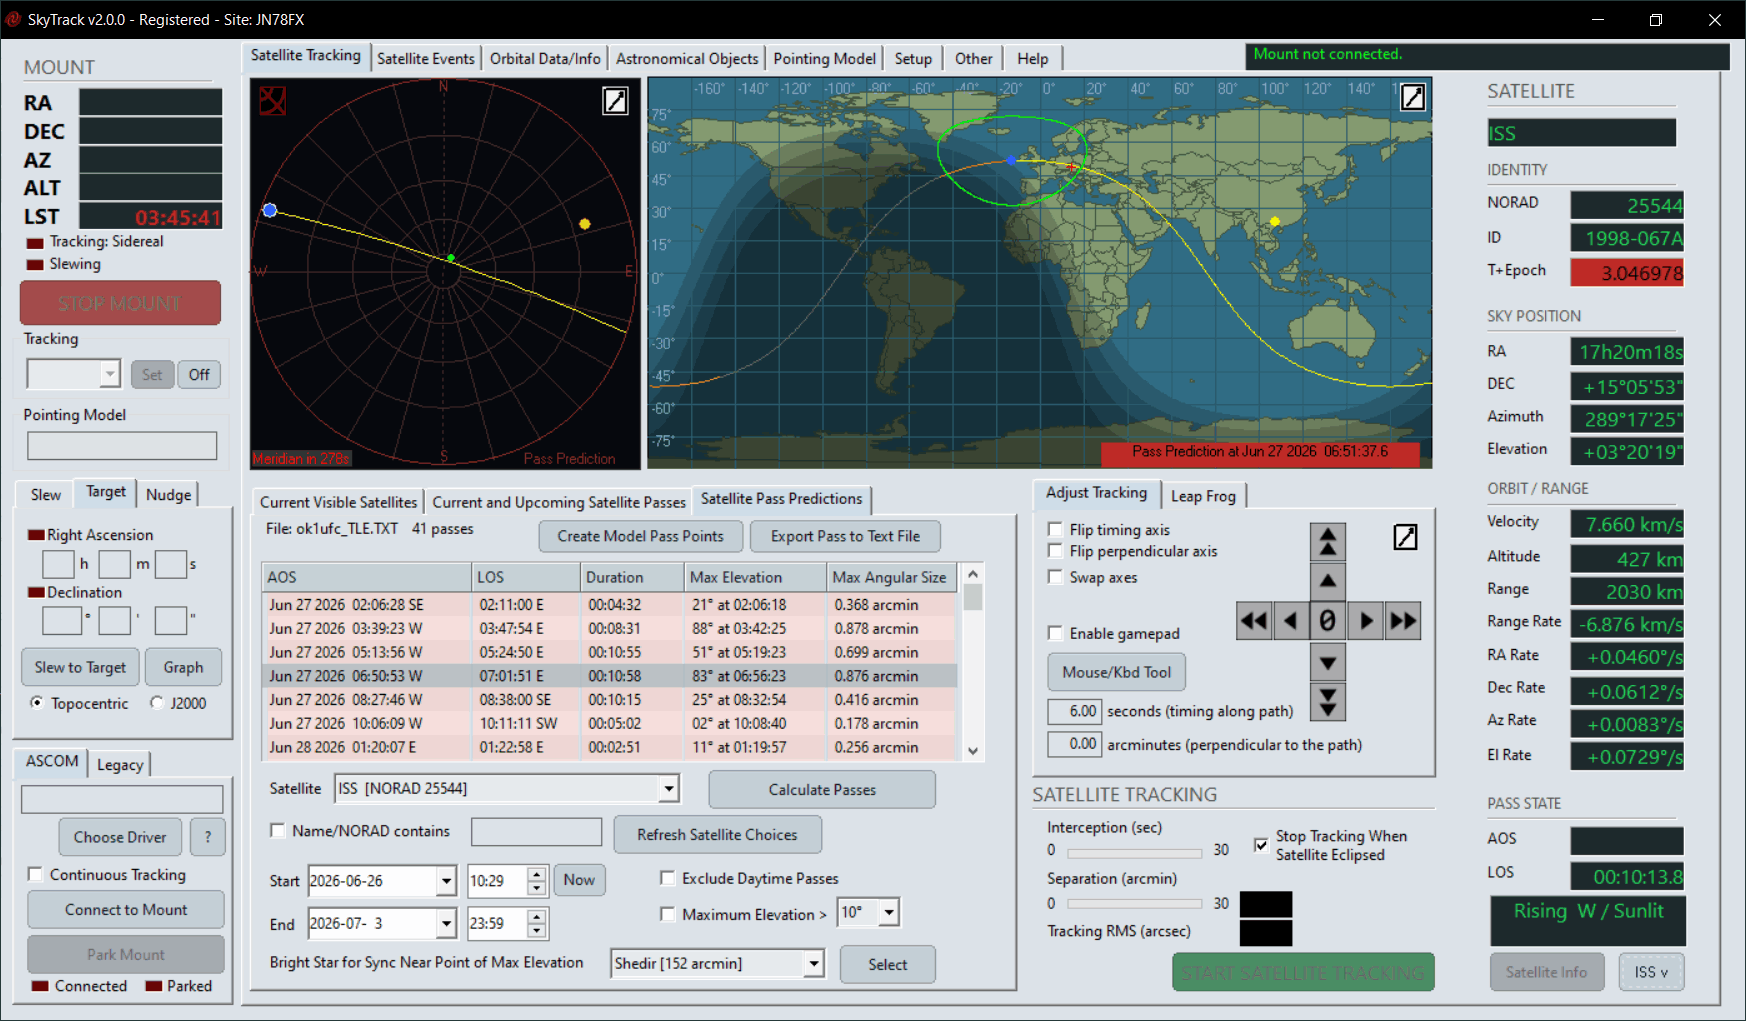Image resolution: width=1746 pixels, height=1021 pixels.
Task: Click pass list scrollbar up arrow
Action: tap(973, 574)
